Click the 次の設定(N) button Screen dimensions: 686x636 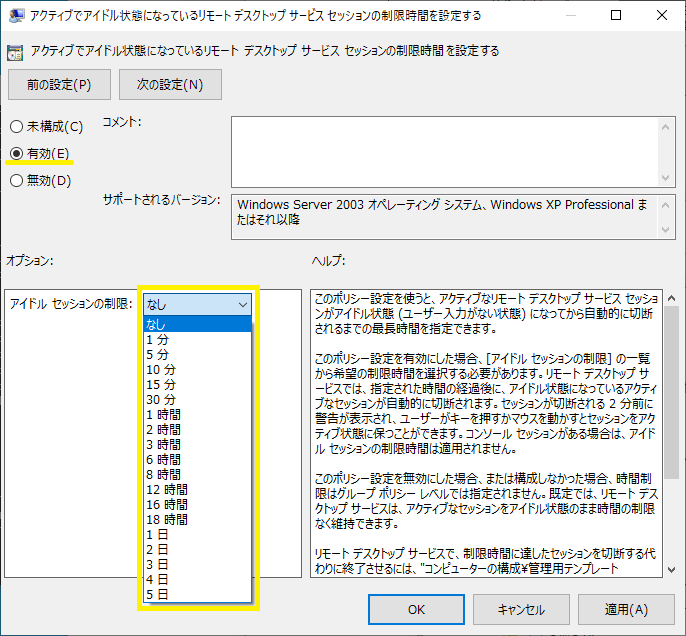coord(170,84)
